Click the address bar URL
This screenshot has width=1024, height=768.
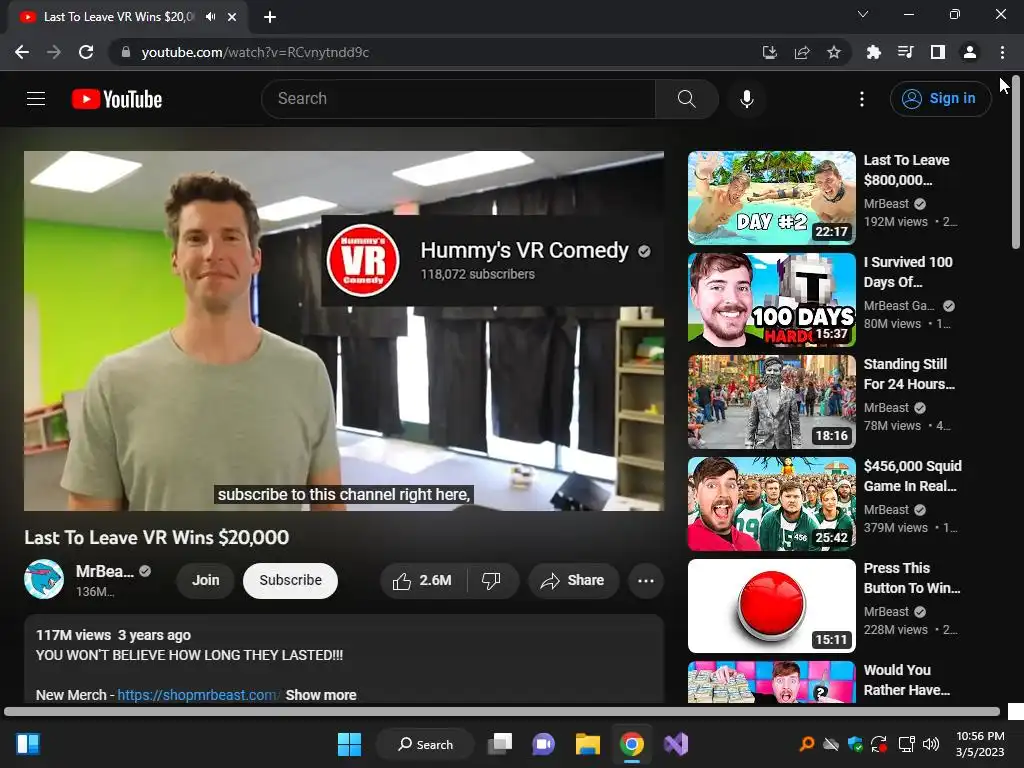(255, 52)
